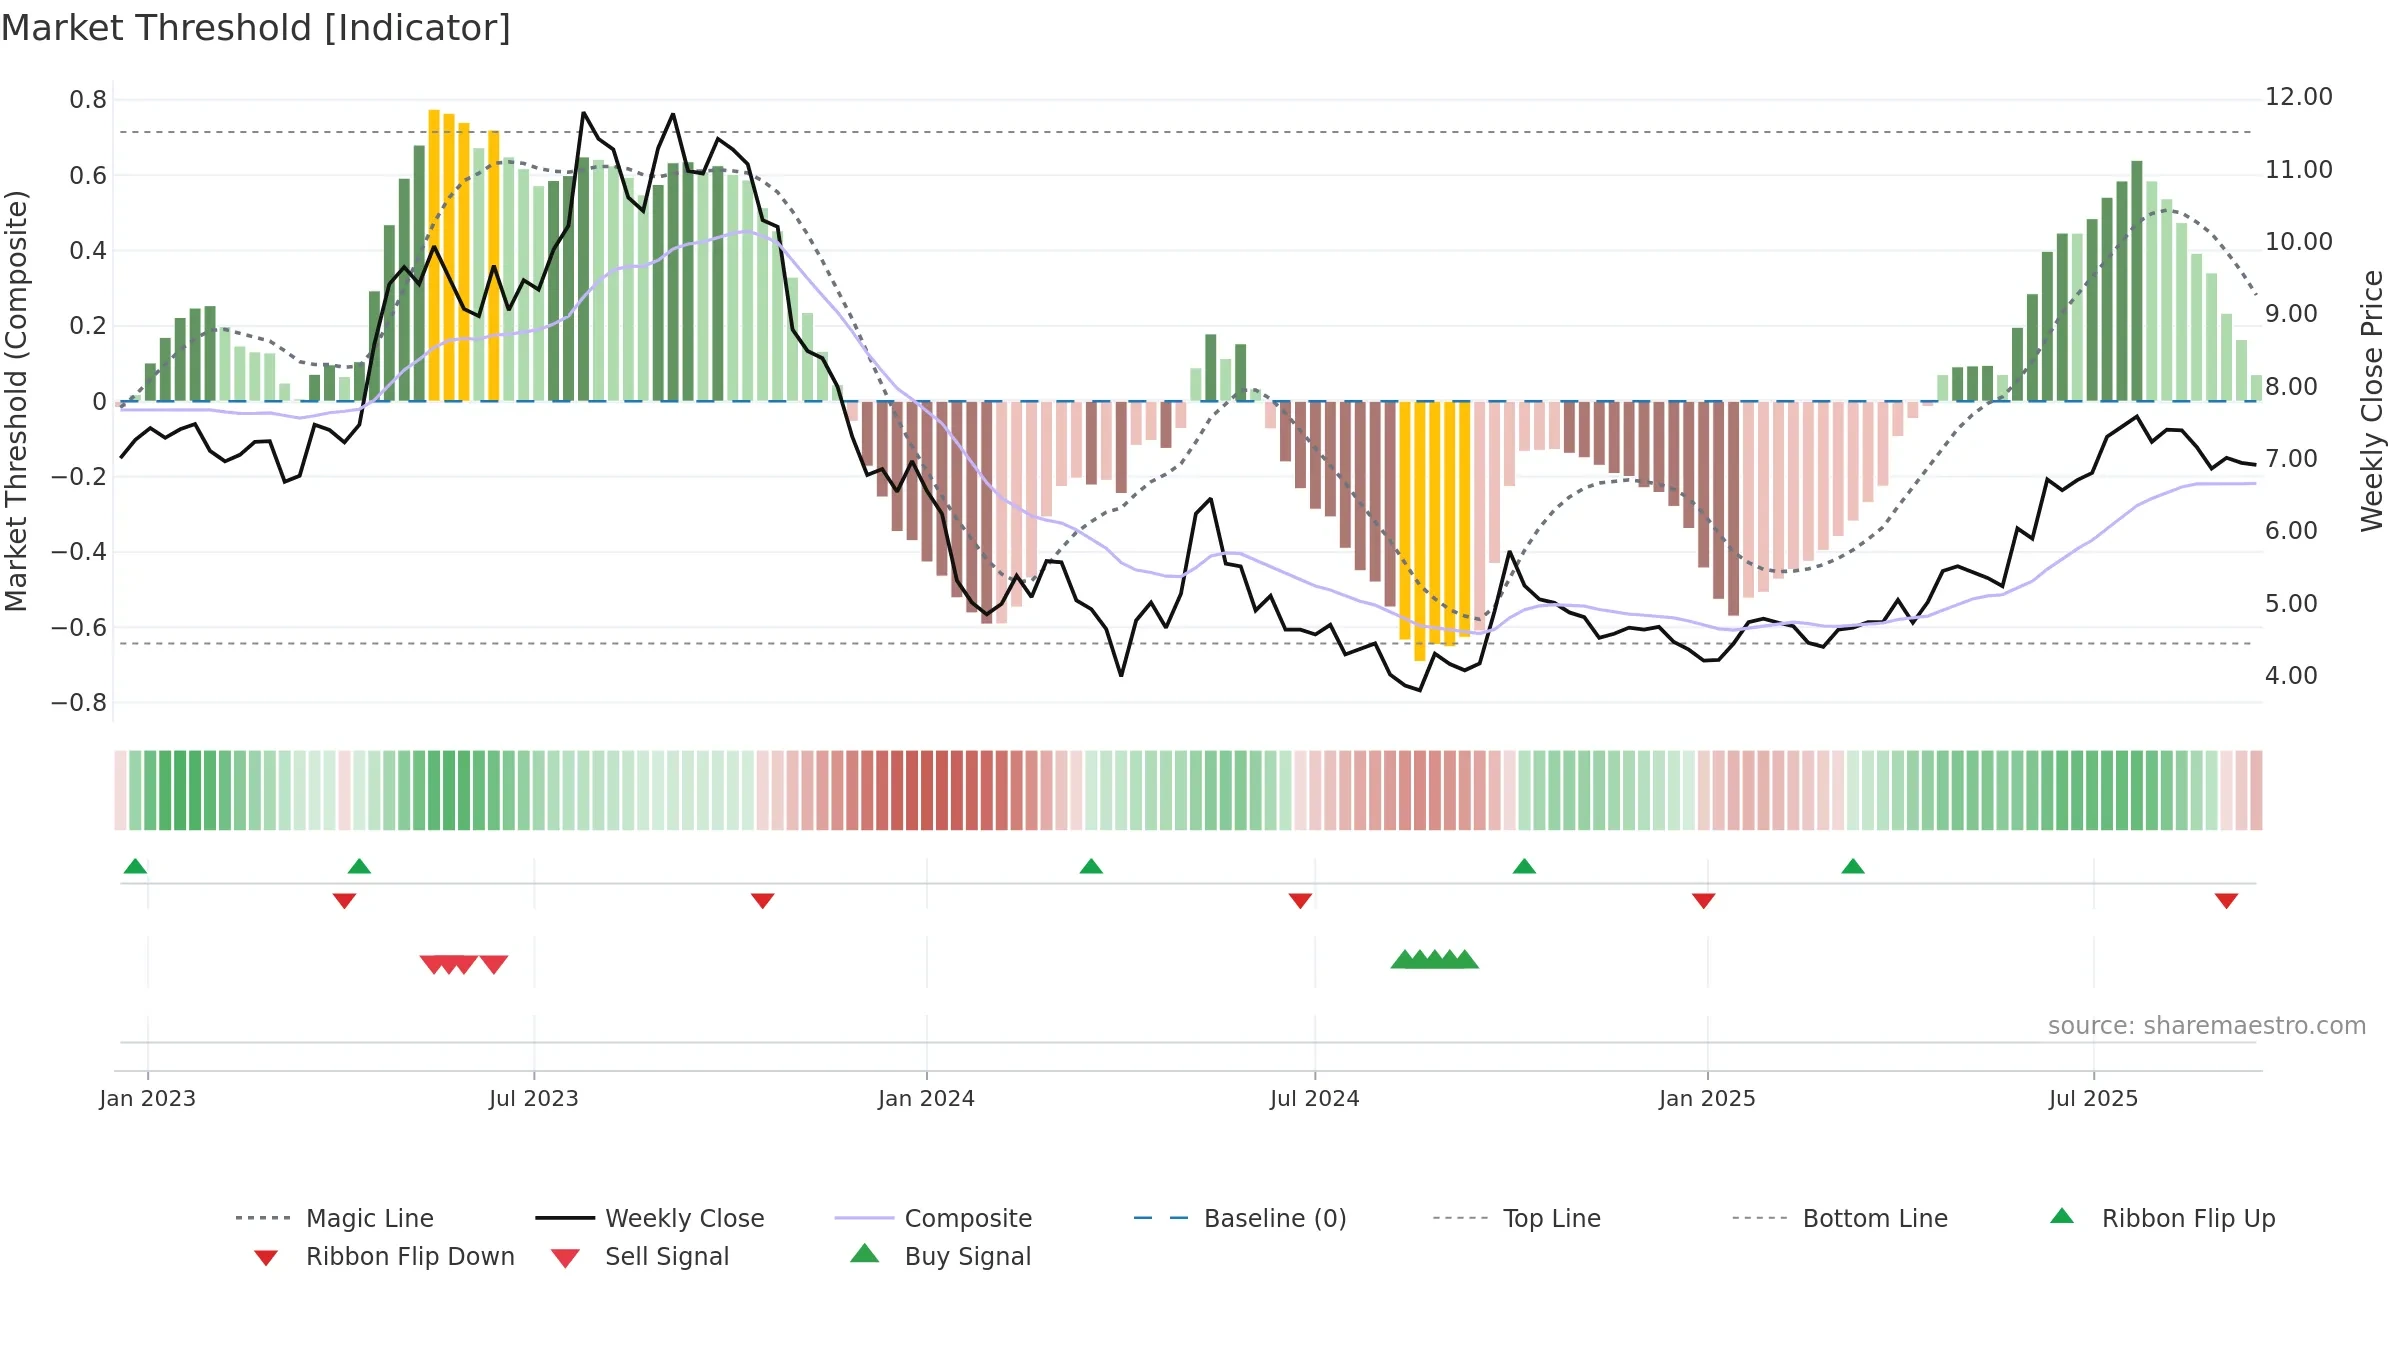Click the 4.00 right axis price label
Viewport: 2400px width, 1350px height.
pos(2291,676)
